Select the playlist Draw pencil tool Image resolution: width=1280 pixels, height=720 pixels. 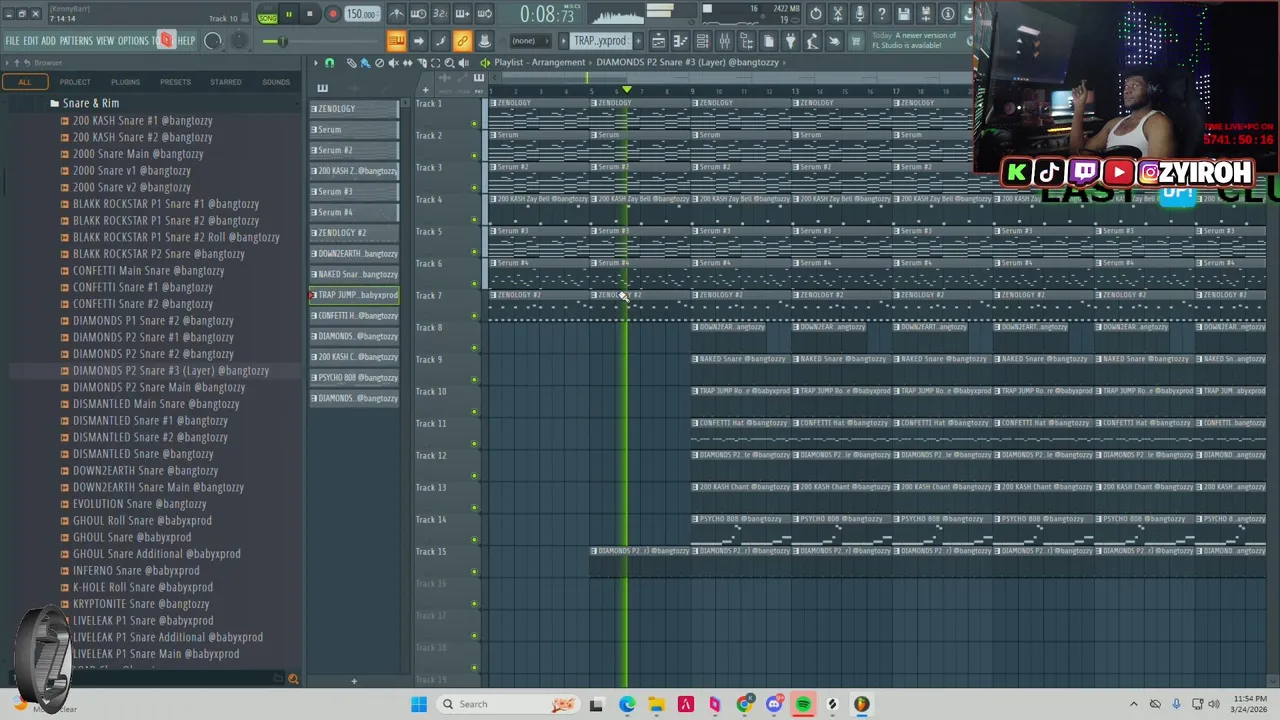click(351, 63)
